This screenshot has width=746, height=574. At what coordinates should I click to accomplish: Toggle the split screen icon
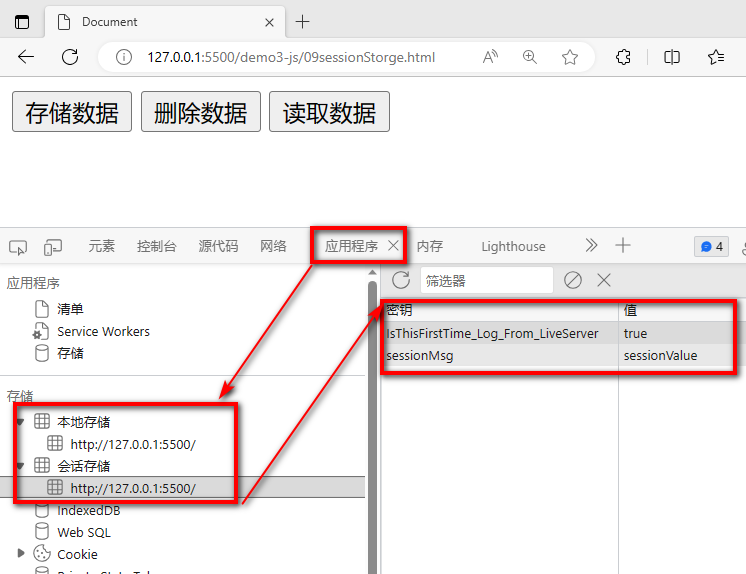click(672, 57)
